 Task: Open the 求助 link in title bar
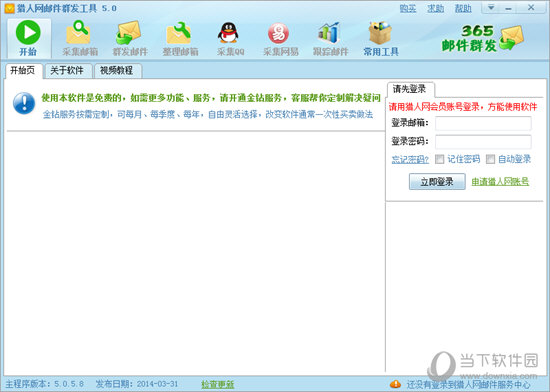(x=436, y=8)
